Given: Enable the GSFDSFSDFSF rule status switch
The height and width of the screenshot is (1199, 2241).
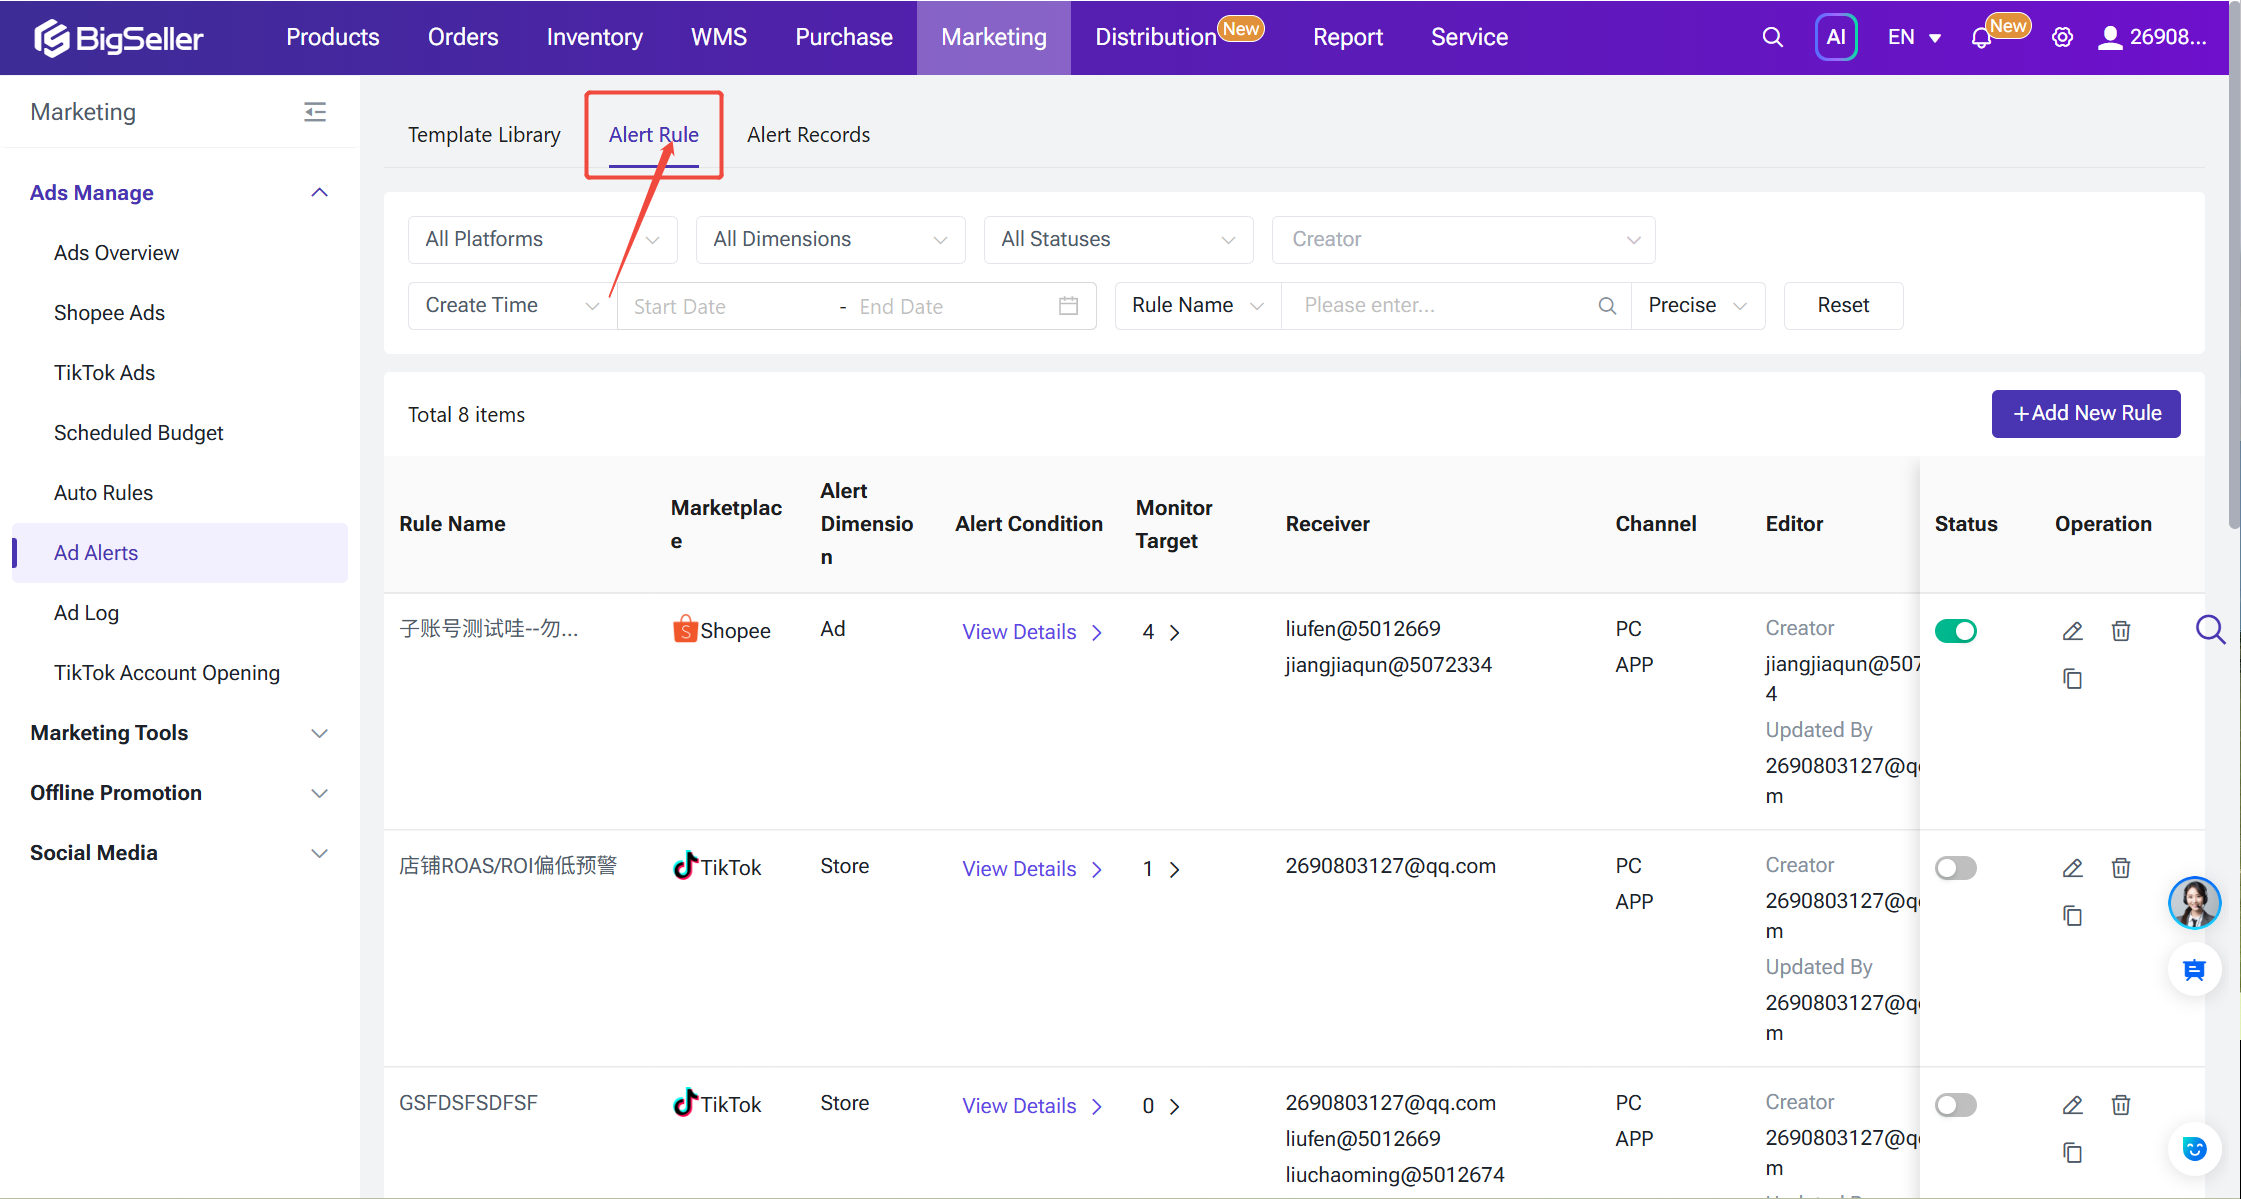Looking at the screenshot, I should [x=1956, y=1105].
